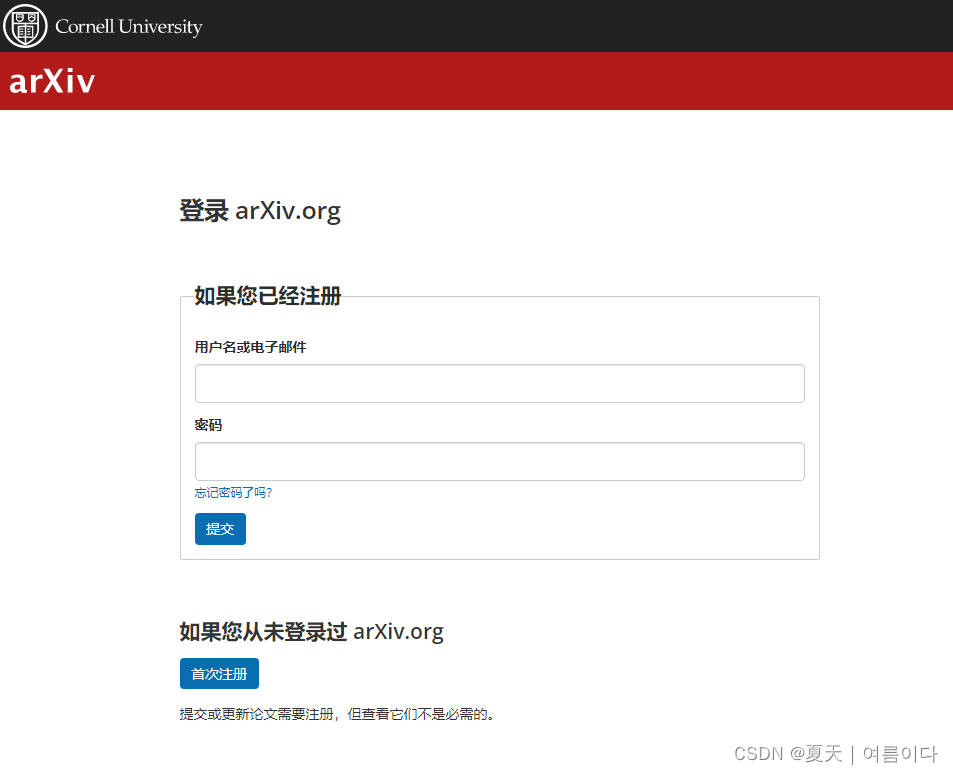Image resolution: width=953 pixels, height=774 pixels.
Task: Click the 登录 arXiv.org page heading
Action: pyautogui.click(x=260, y=211)
